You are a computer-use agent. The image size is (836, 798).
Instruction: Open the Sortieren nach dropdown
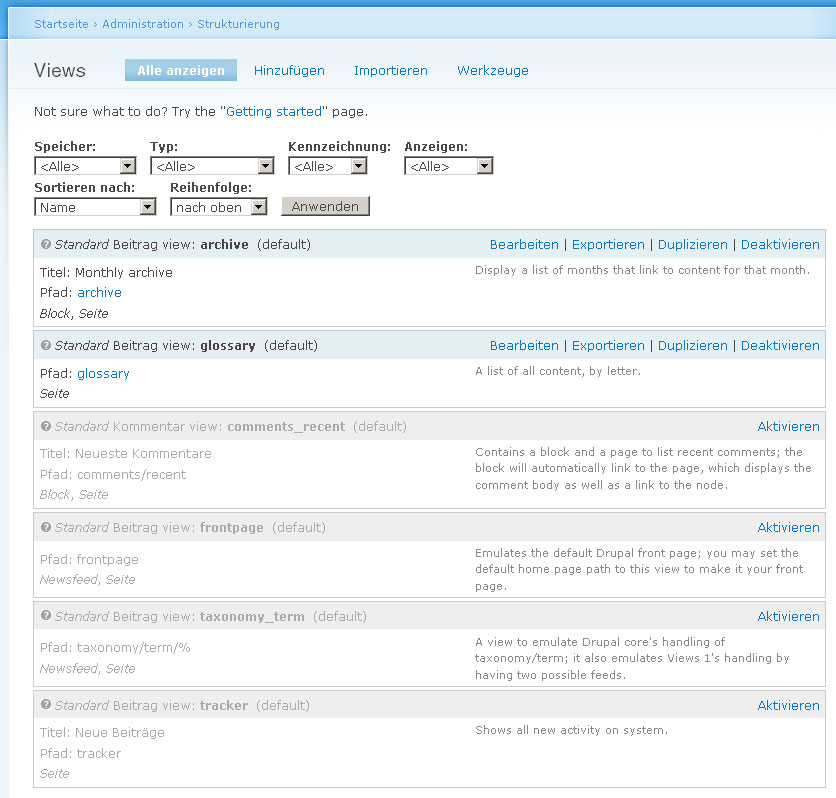click(95, 207)
